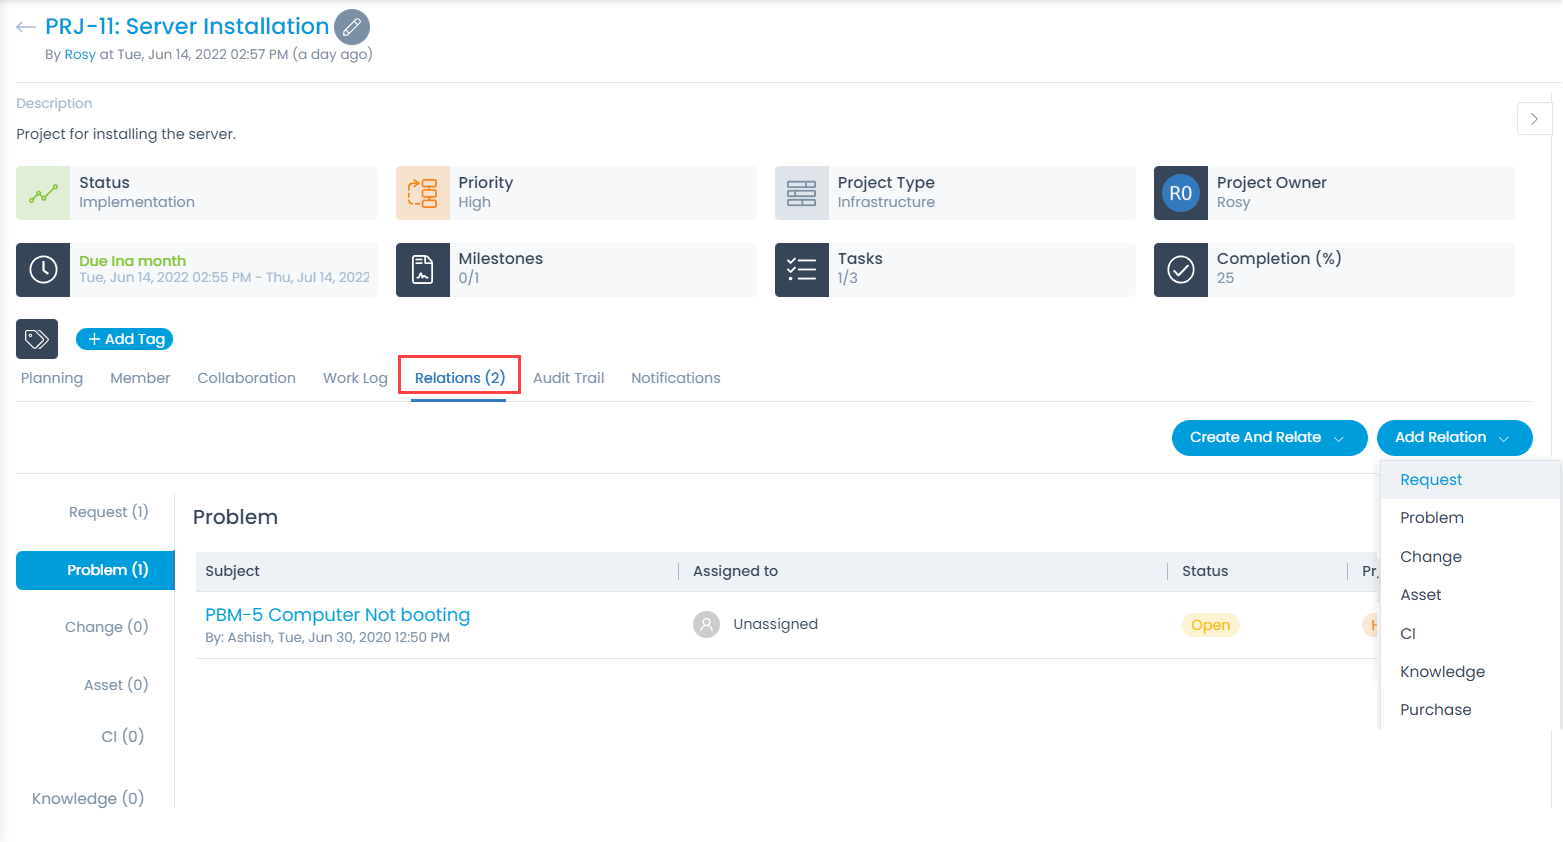Click the Unassigned user avatar
This screenshot has height=842, width=1563.
[707, 623]
